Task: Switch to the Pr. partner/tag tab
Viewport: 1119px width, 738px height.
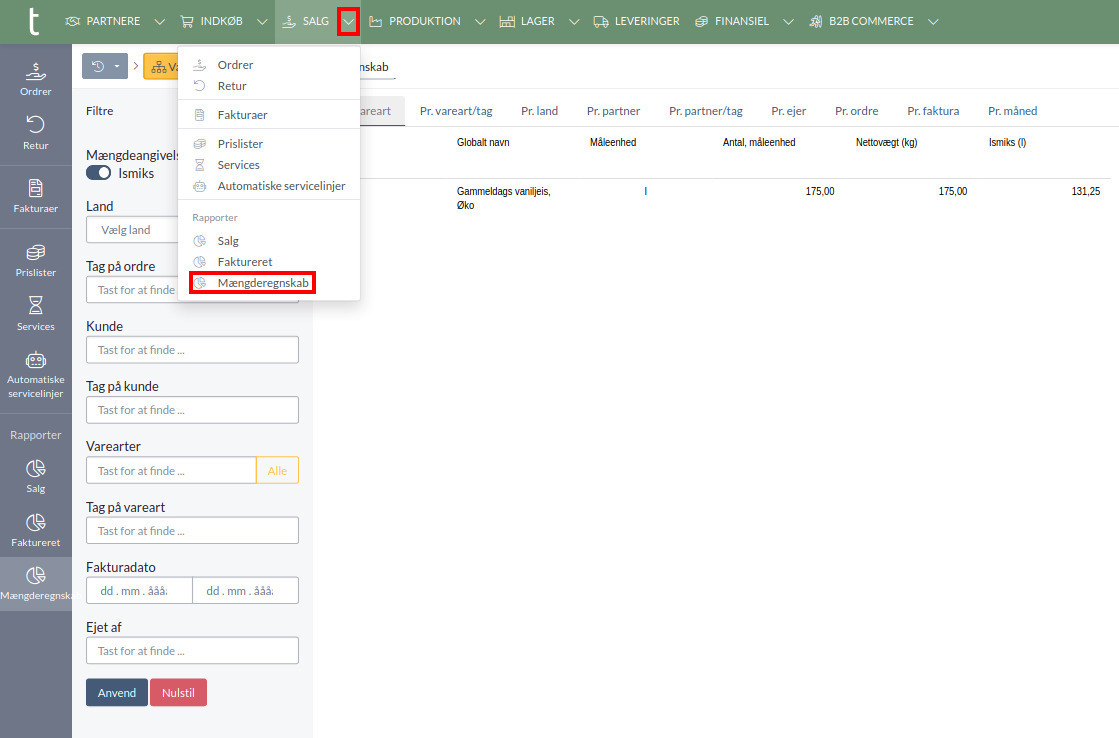Action: (x=705, y=111)
